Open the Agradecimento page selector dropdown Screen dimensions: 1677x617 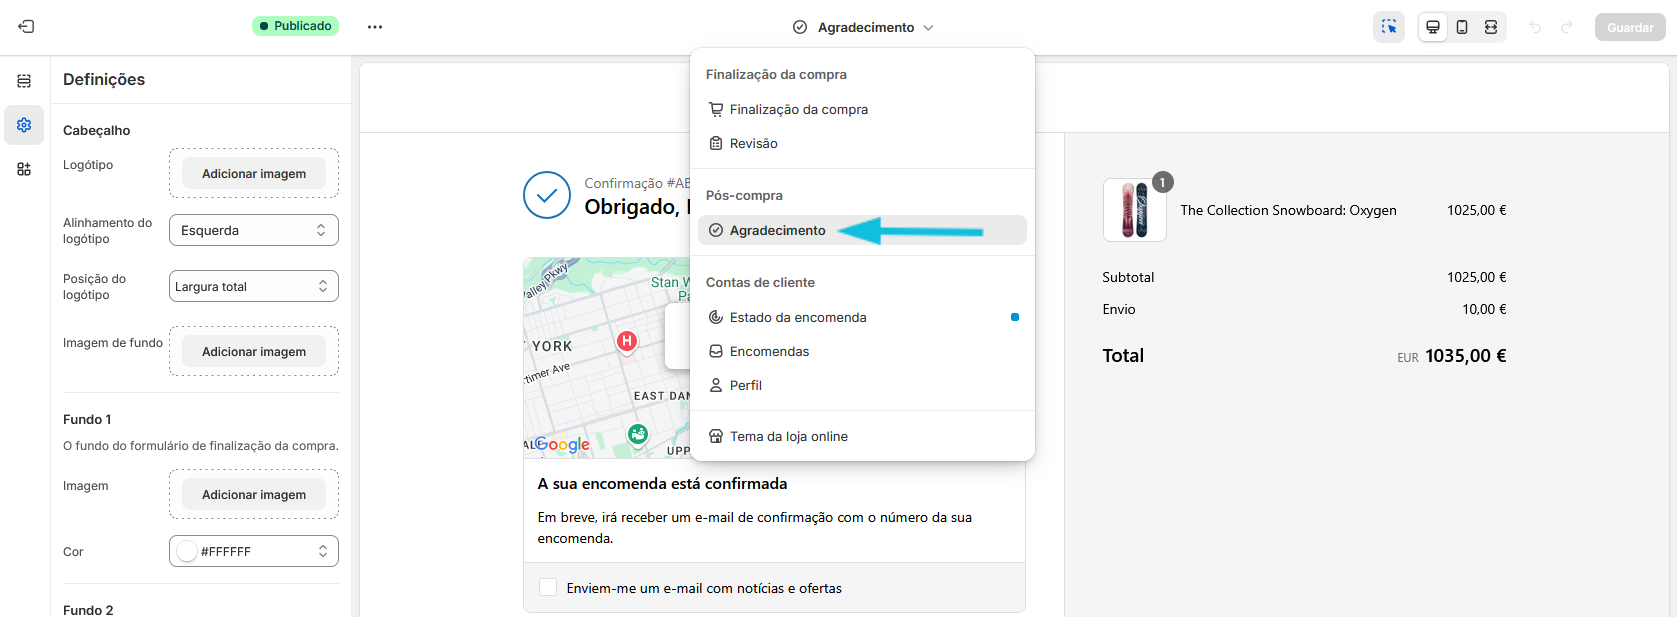click(865, 27)
